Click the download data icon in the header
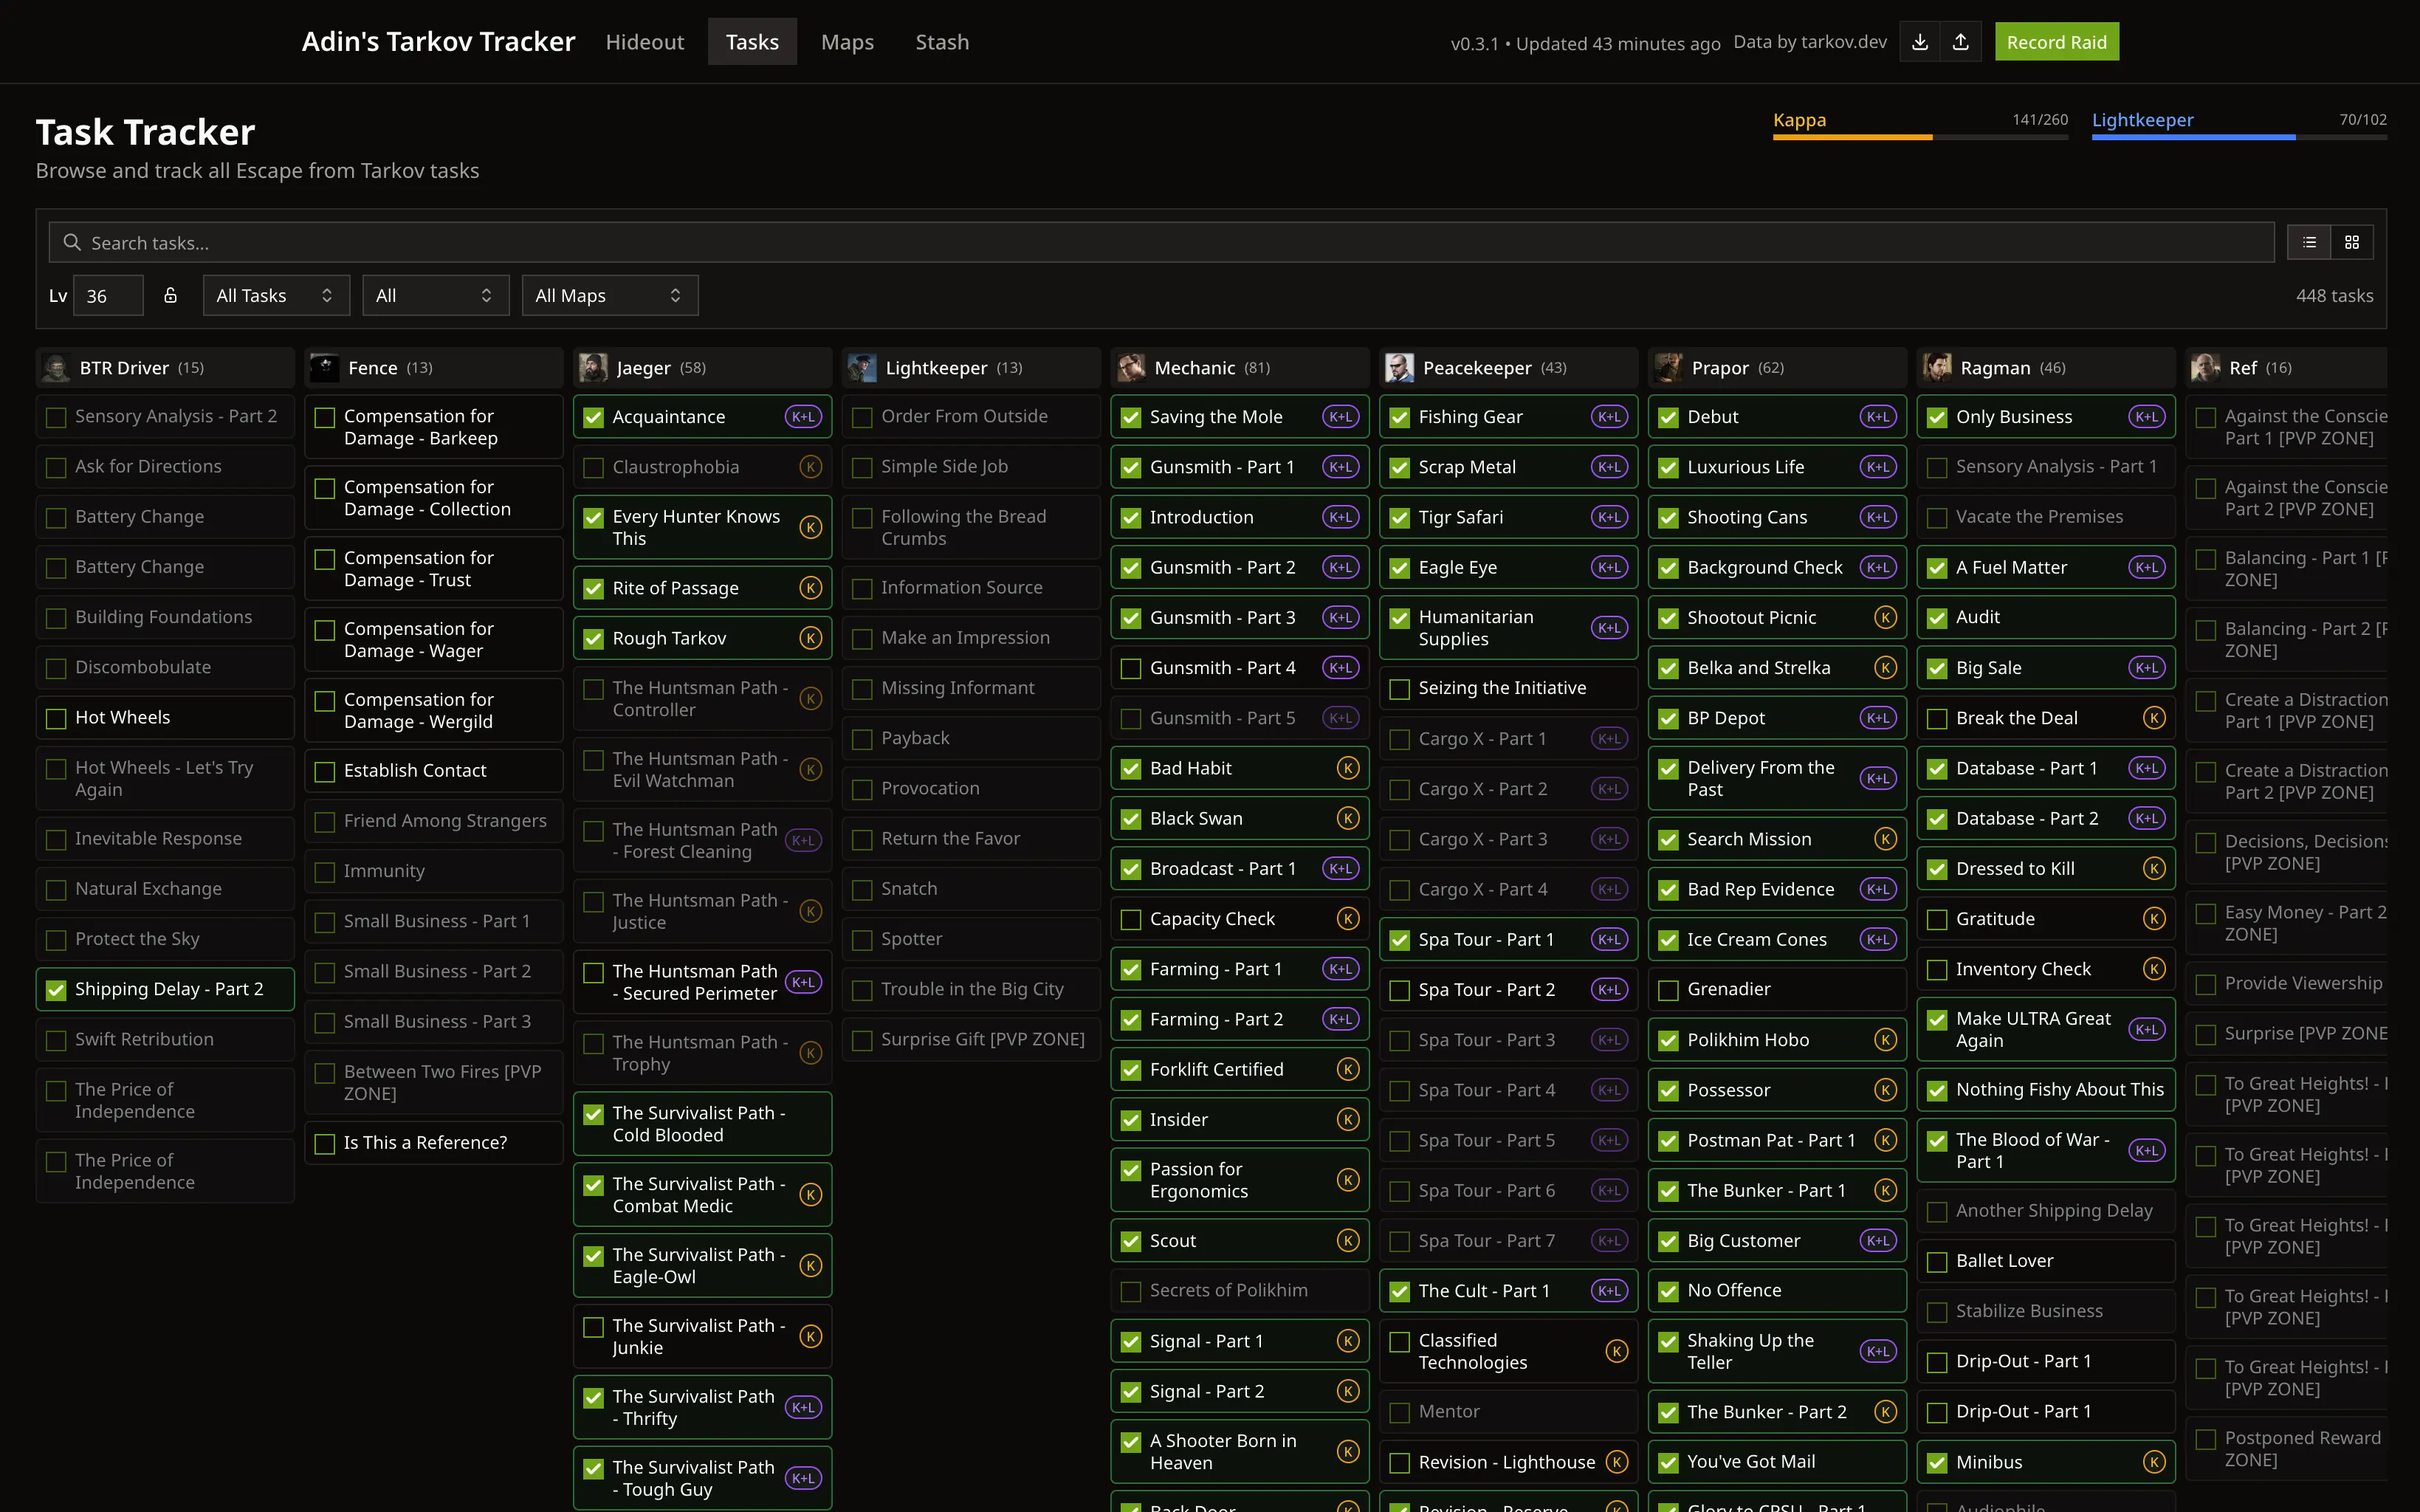Viewport: 2420px width, 1512px height. [1921, 42]
